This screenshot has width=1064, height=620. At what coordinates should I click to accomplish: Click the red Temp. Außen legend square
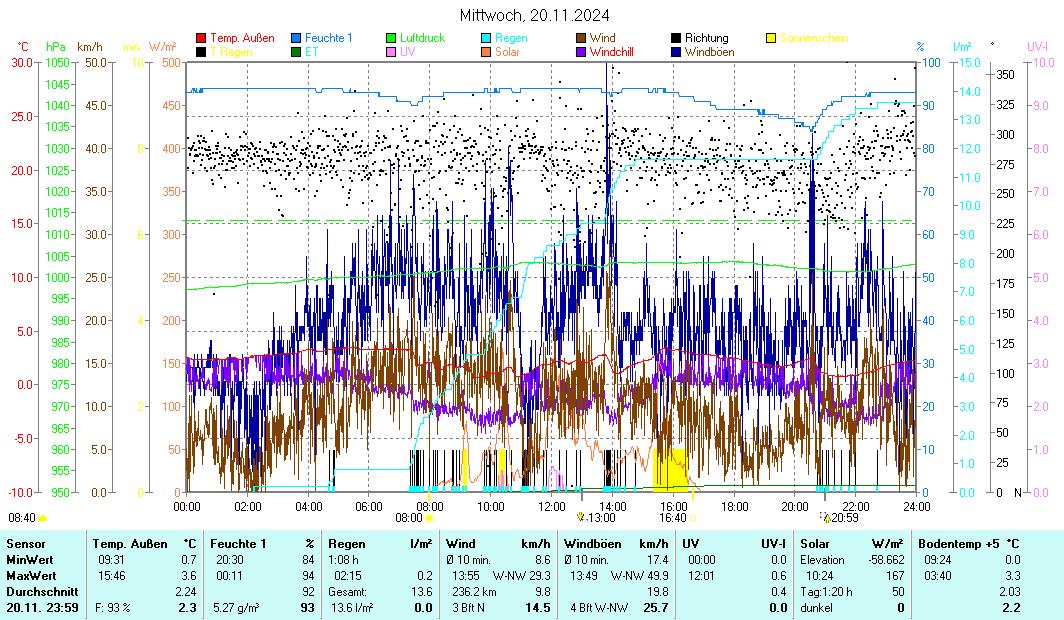click(201, 38)
